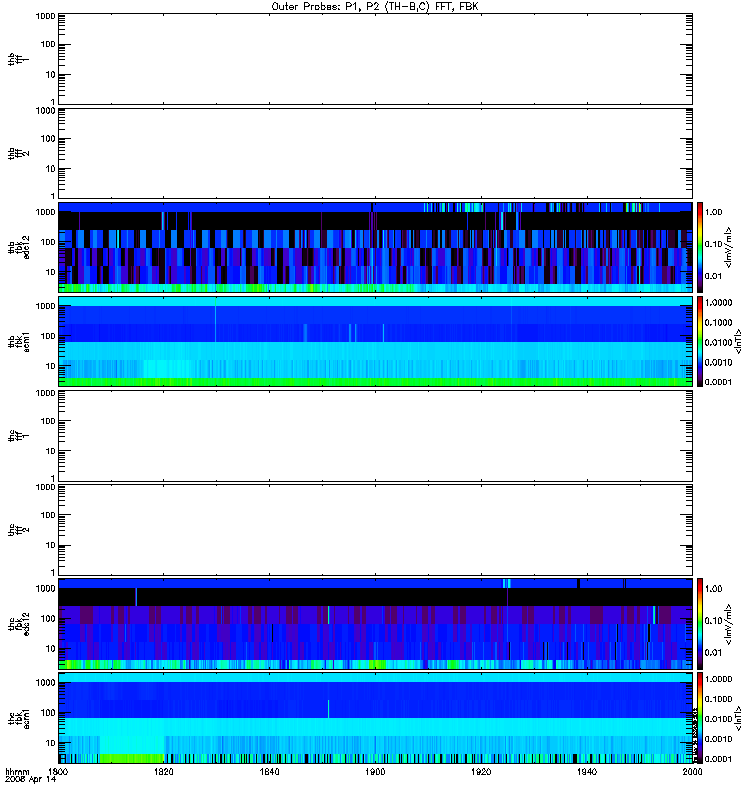Viewport: 750px width, 800px height.
Task: Click the '100' y-tick of the thb FFT 1 panel
Action: click(x=48, y=44)
